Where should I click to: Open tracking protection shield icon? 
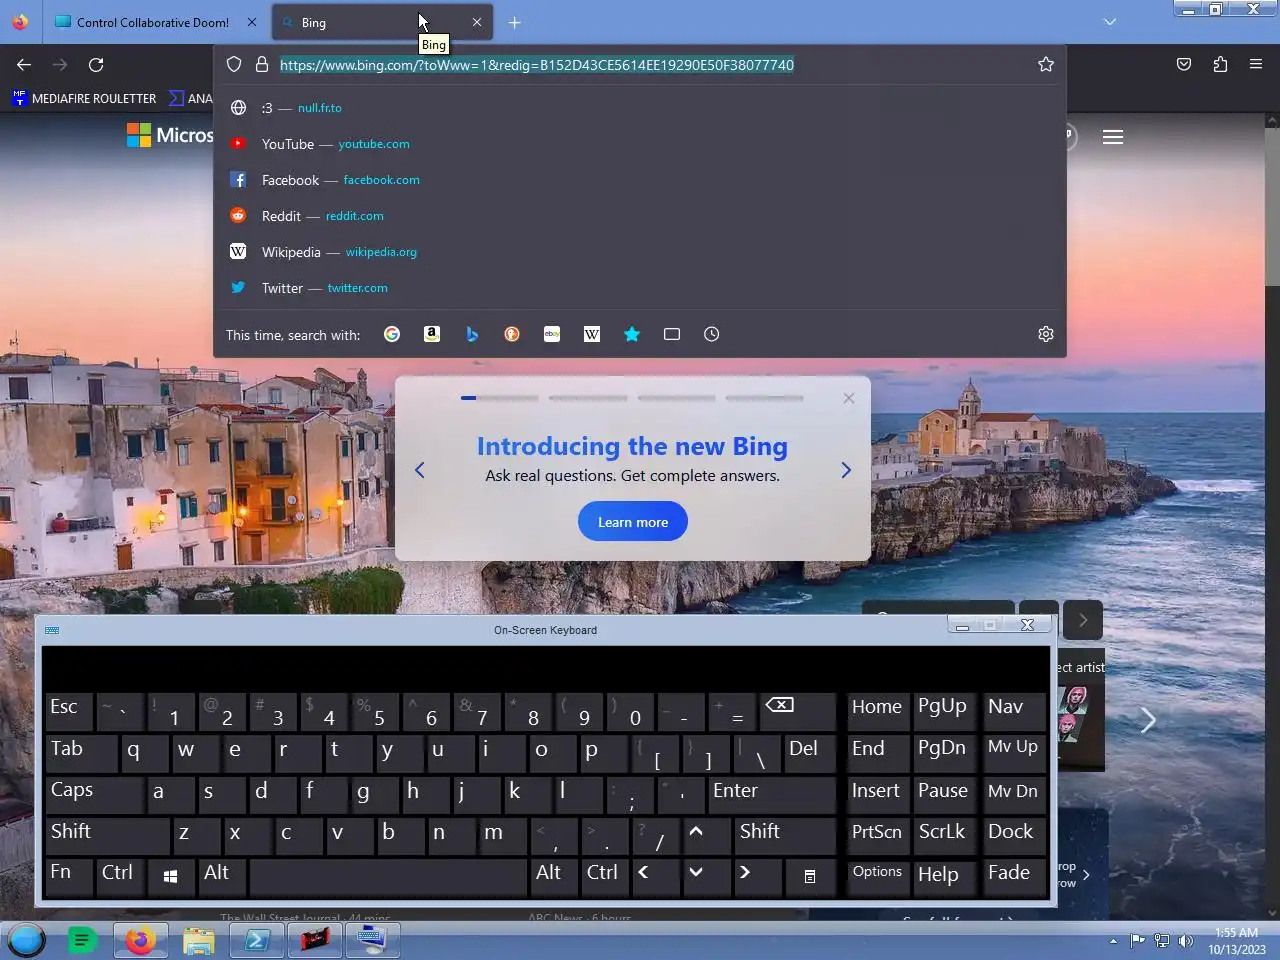click(x=234, y=64)
